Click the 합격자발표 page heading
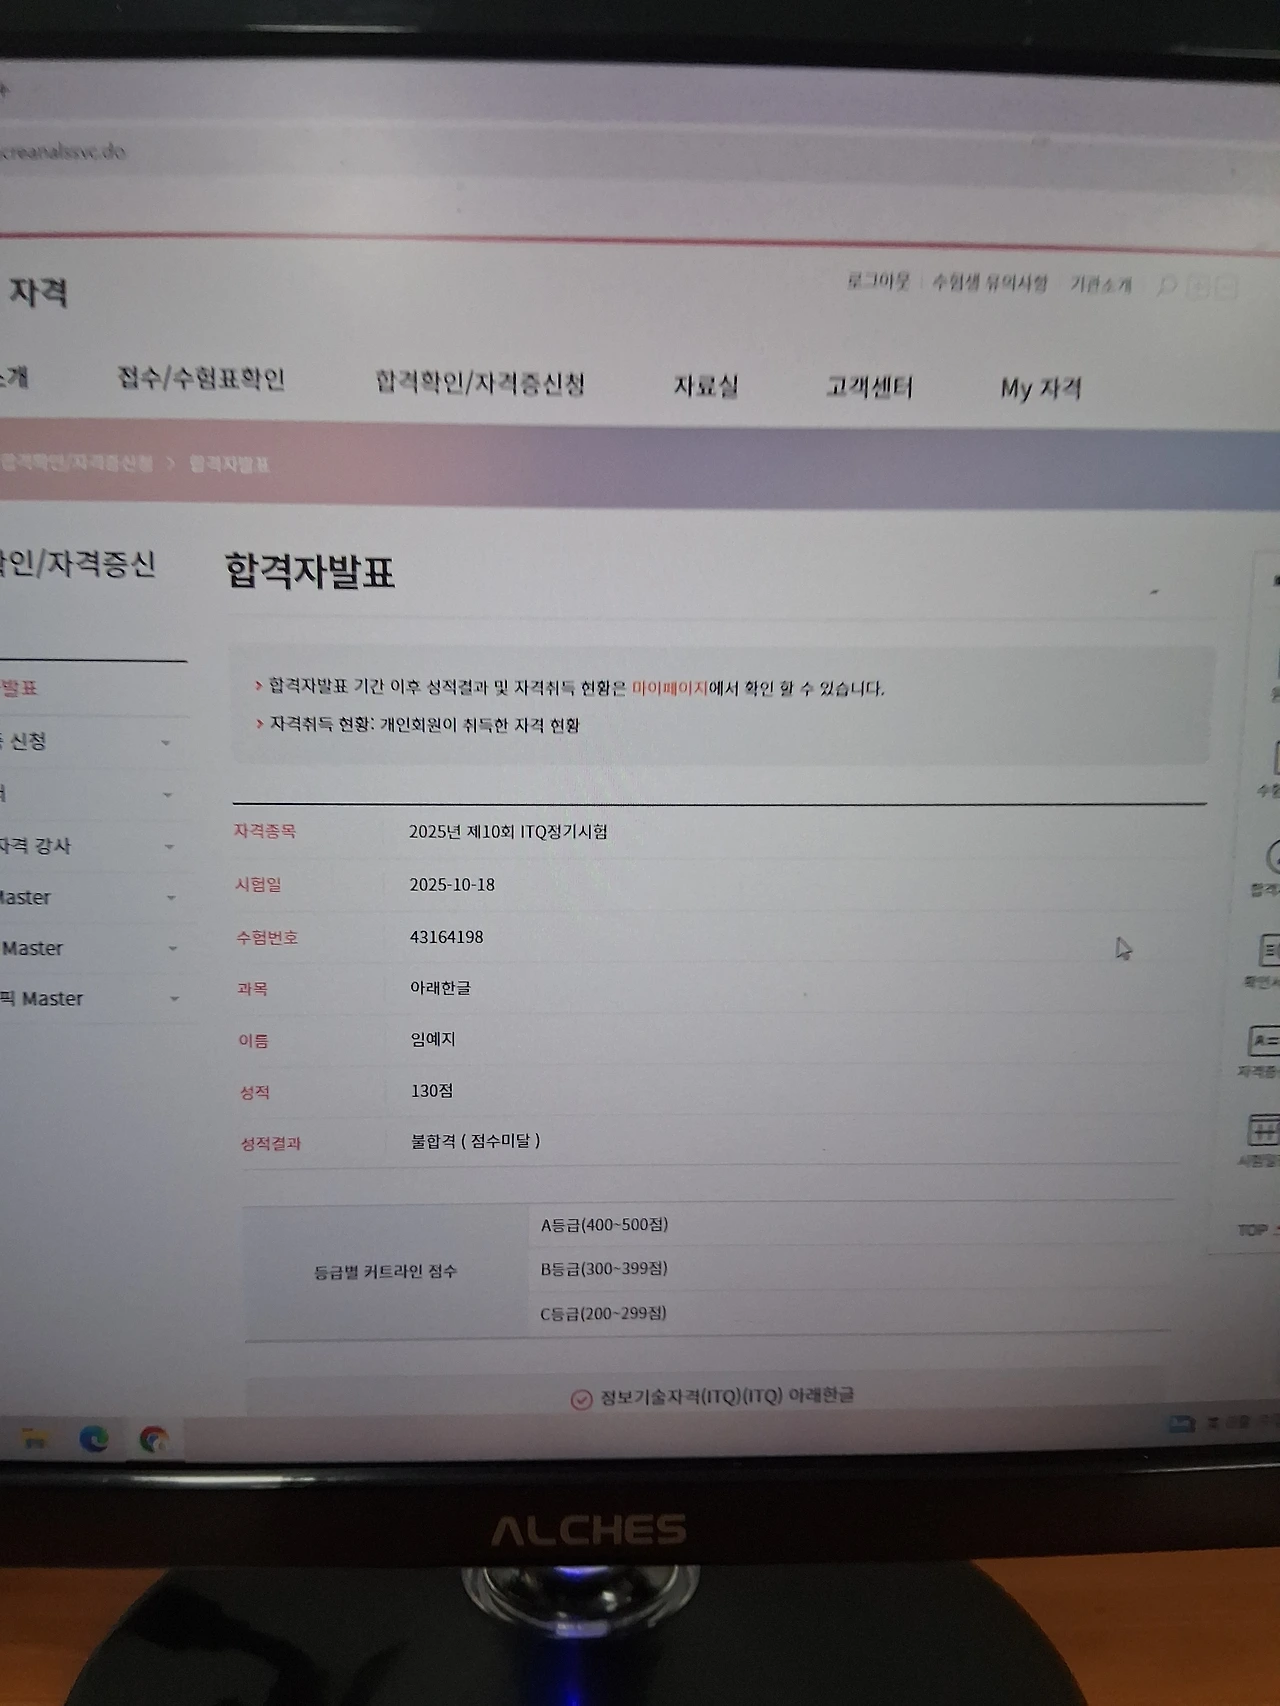Image resolution: width=1280 pixels, height=1706 pixels. point(310,572)
